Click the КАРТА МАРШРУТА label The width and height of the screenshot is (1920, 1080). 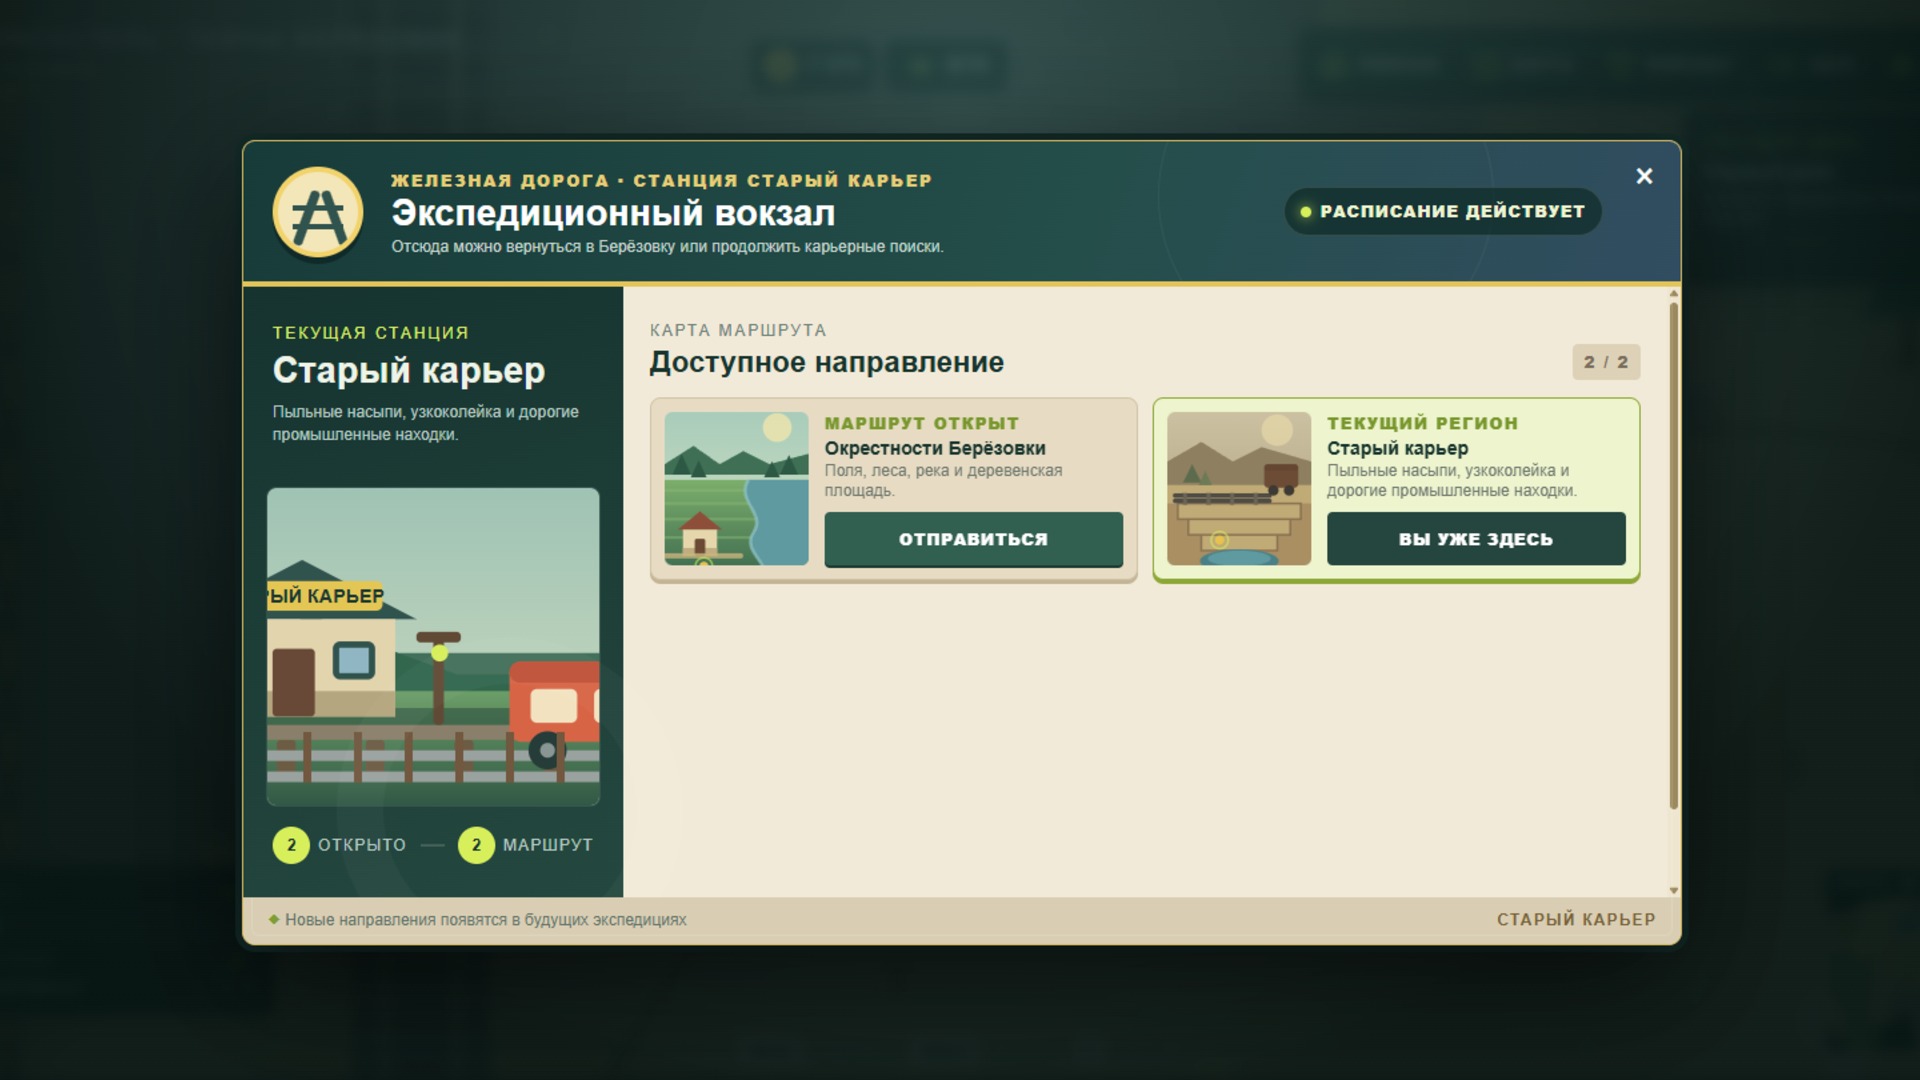738,330
